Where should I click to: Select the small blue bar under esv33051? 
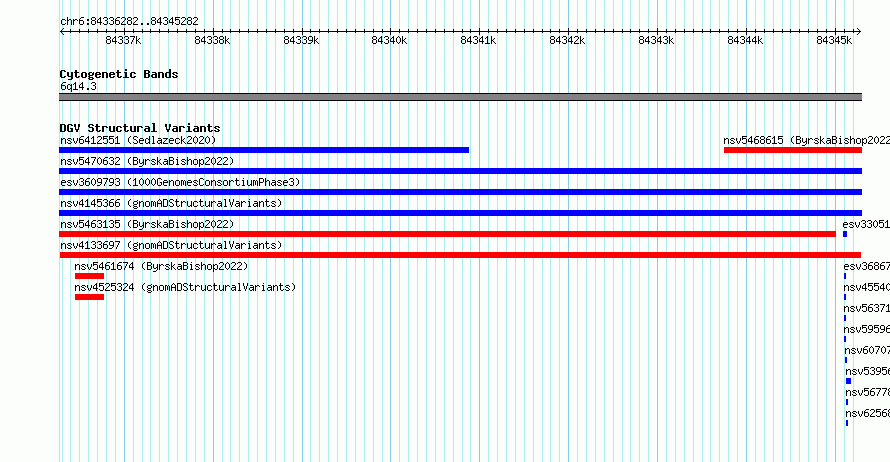tap(845, 234)
